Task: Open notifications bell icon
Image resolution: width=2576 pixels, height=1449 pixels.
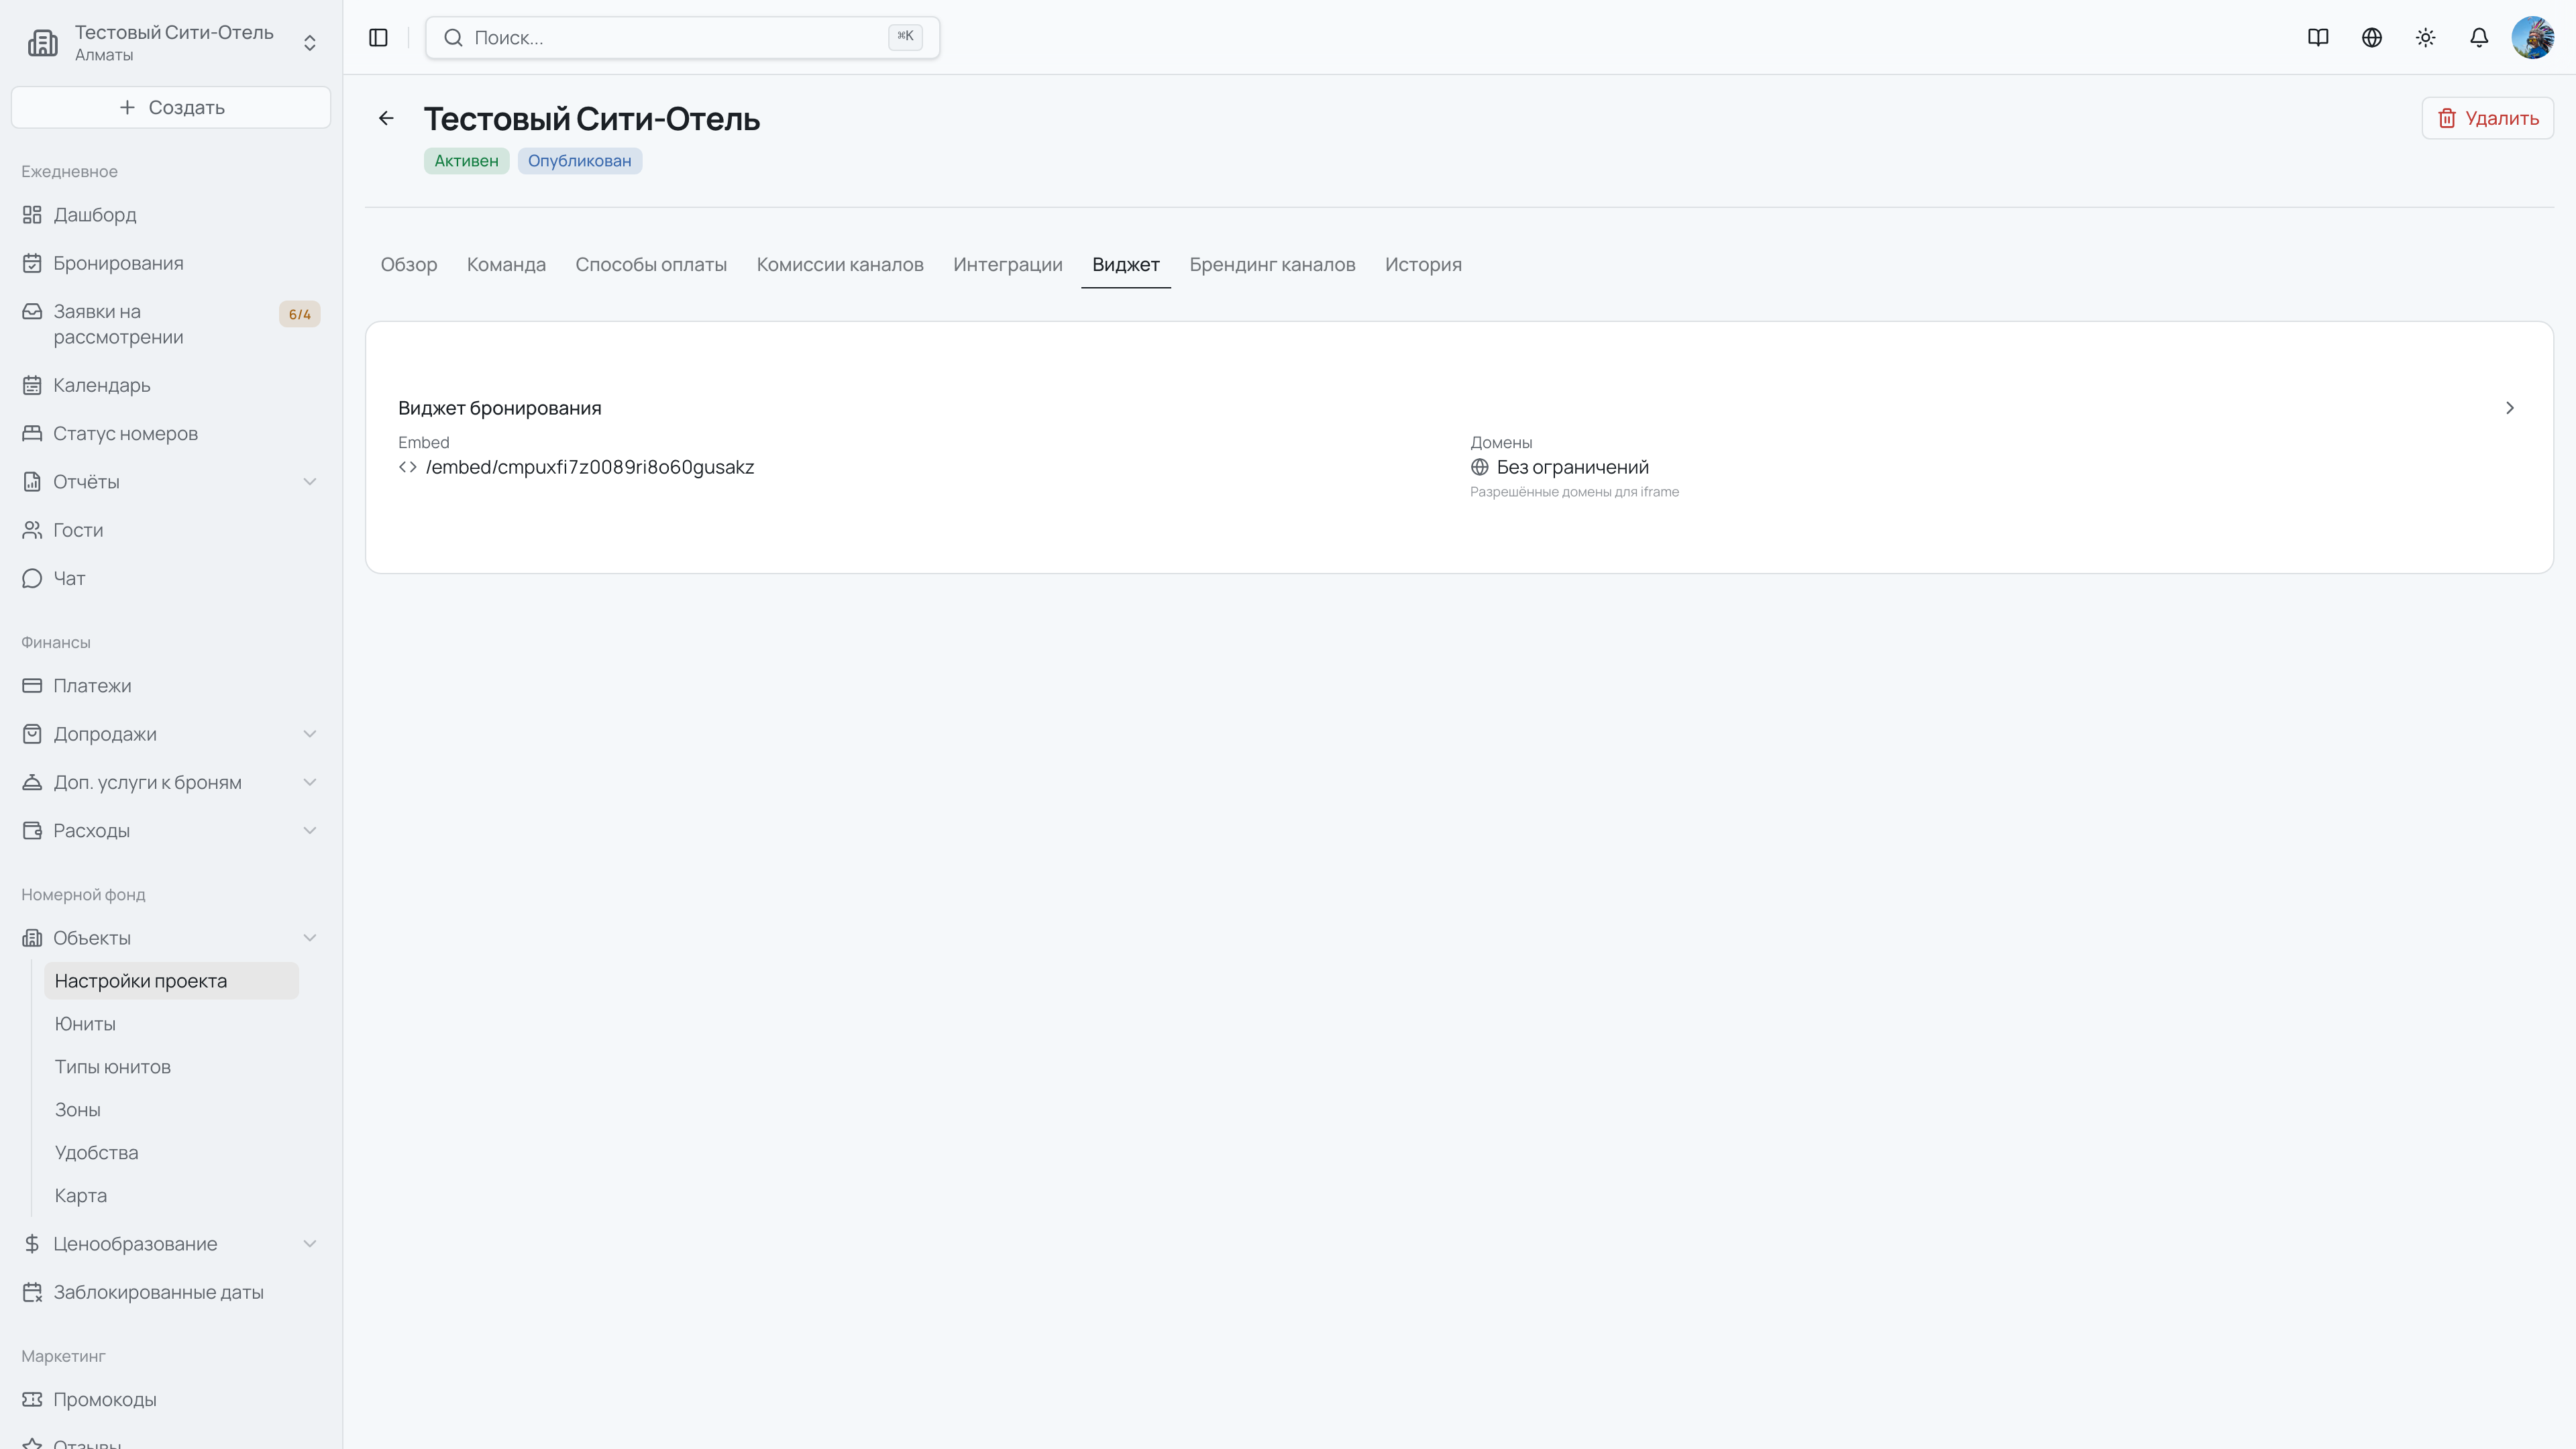Action: (2479, 37)
